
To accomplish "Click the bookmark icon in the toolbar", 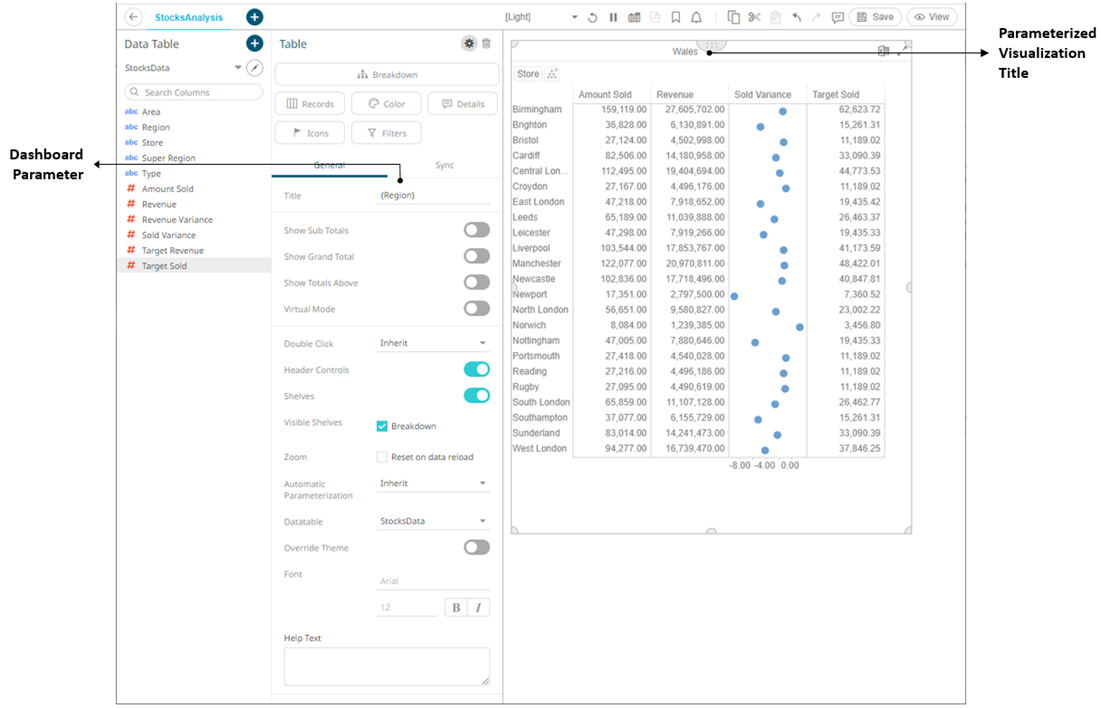I will tap(676, 17).
